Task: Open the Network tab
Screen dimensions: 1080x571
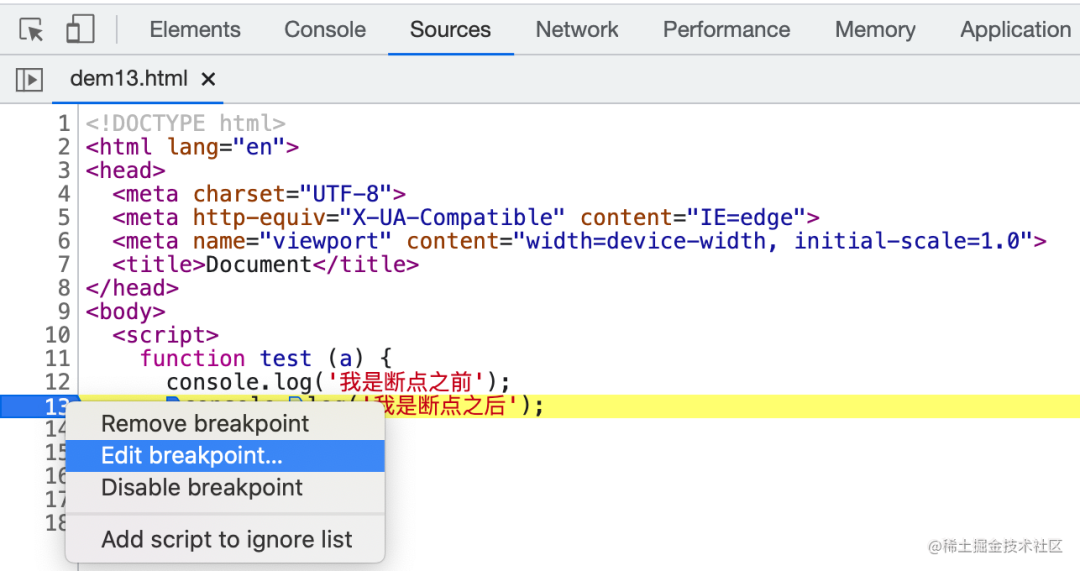Action: [577, 30]
